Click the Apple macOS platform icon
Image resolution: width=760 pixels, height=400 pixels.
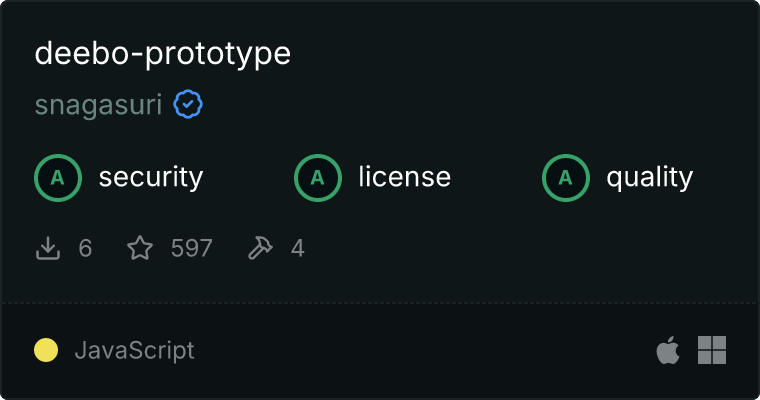[668, 350]
